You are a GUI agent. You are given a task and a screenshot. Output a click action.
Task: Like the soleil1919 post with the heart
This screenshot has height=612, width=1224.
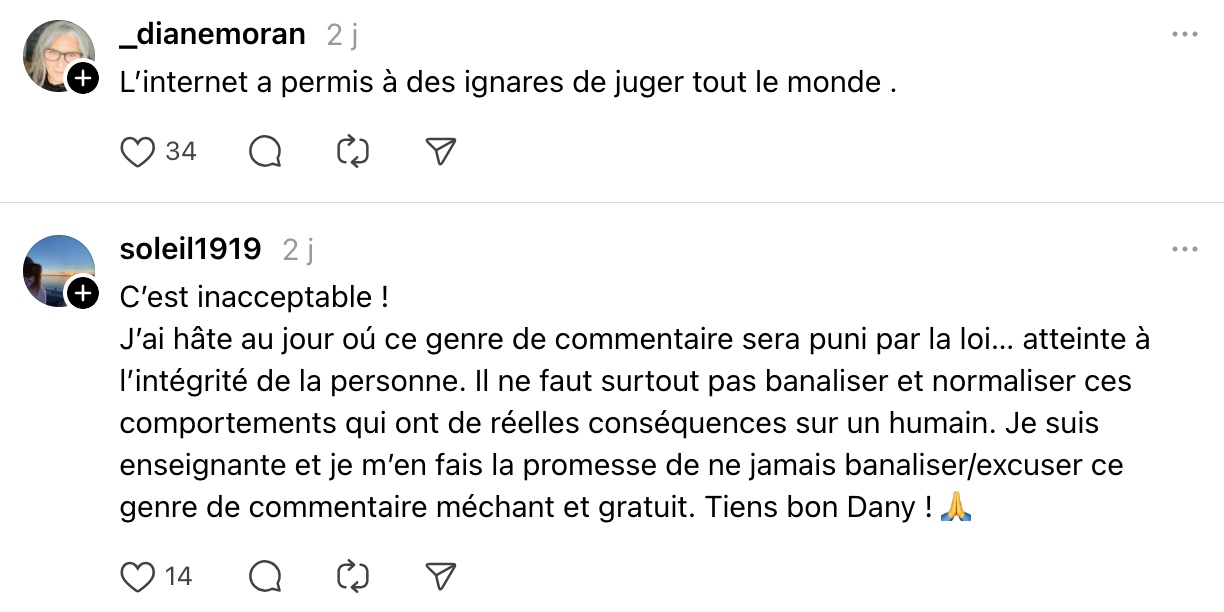click(137, 577)
